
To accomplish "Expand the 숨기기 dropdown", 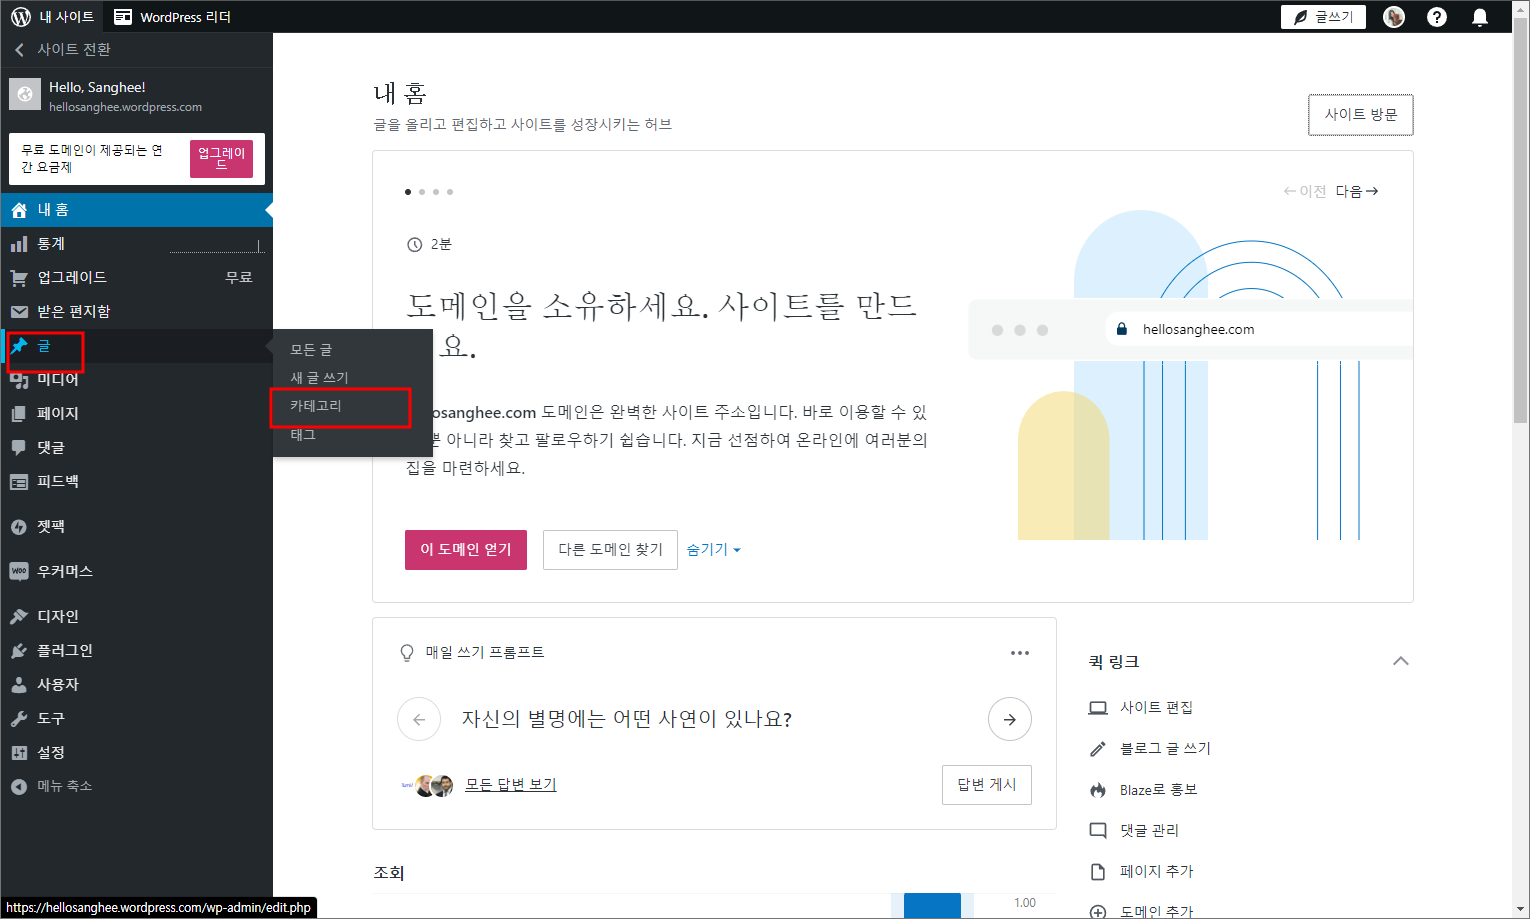I will tap(713, 550).
